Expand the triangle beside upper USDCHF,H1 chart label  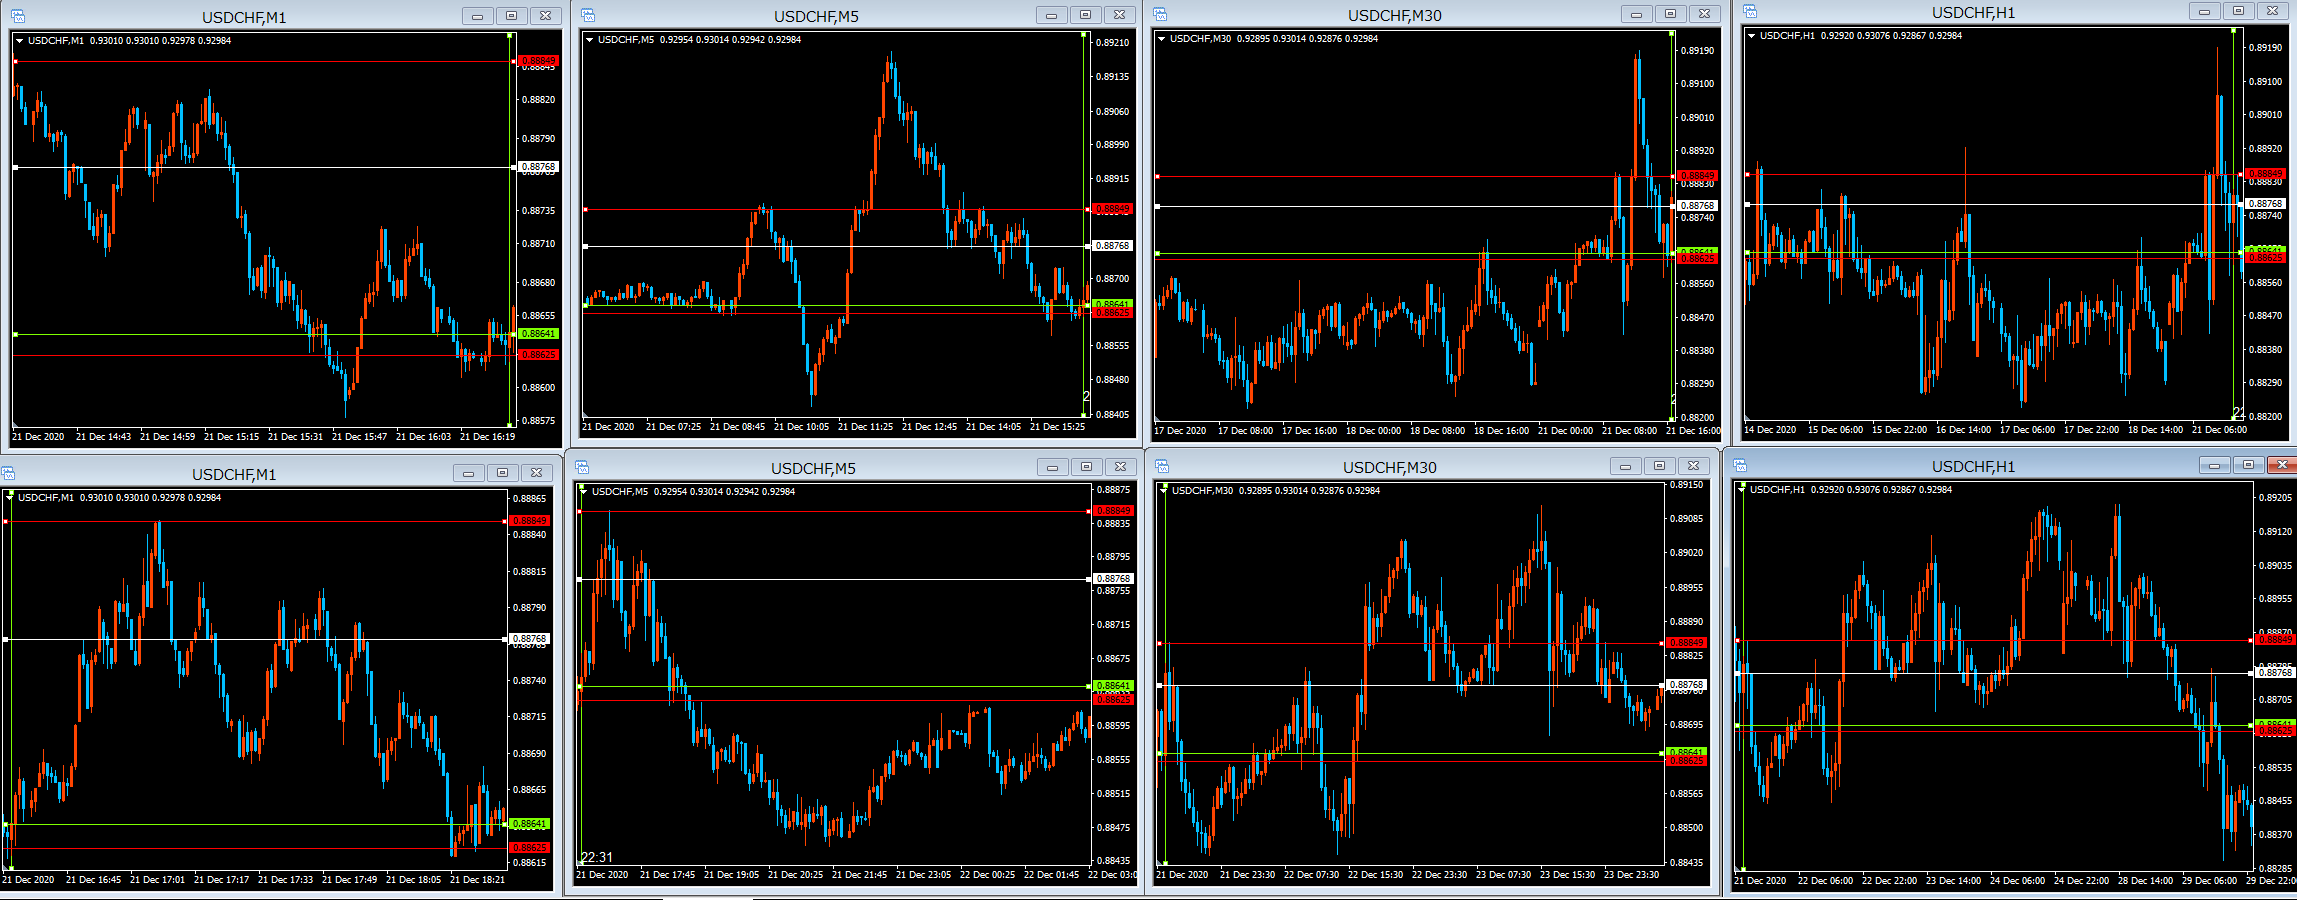(x=1751, y=36)
